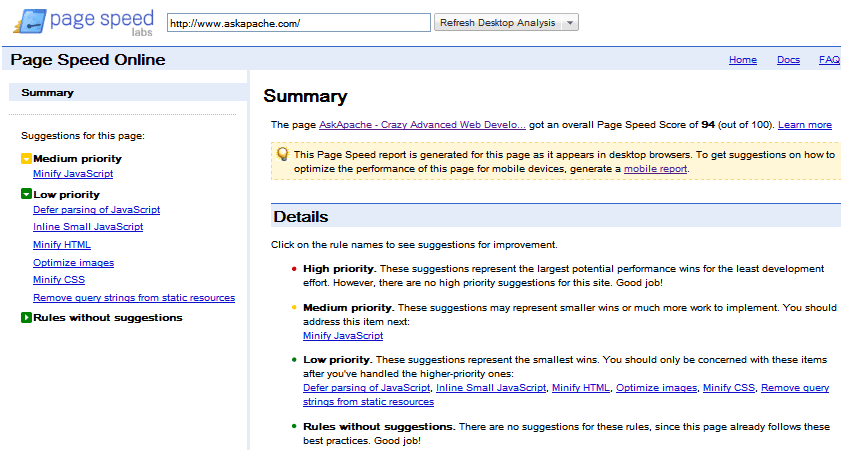Viewport: 841px width, 450px height.
Task: Click Remove query strings sidebar link
Action: pyautogui.click(x=134, y=298)
